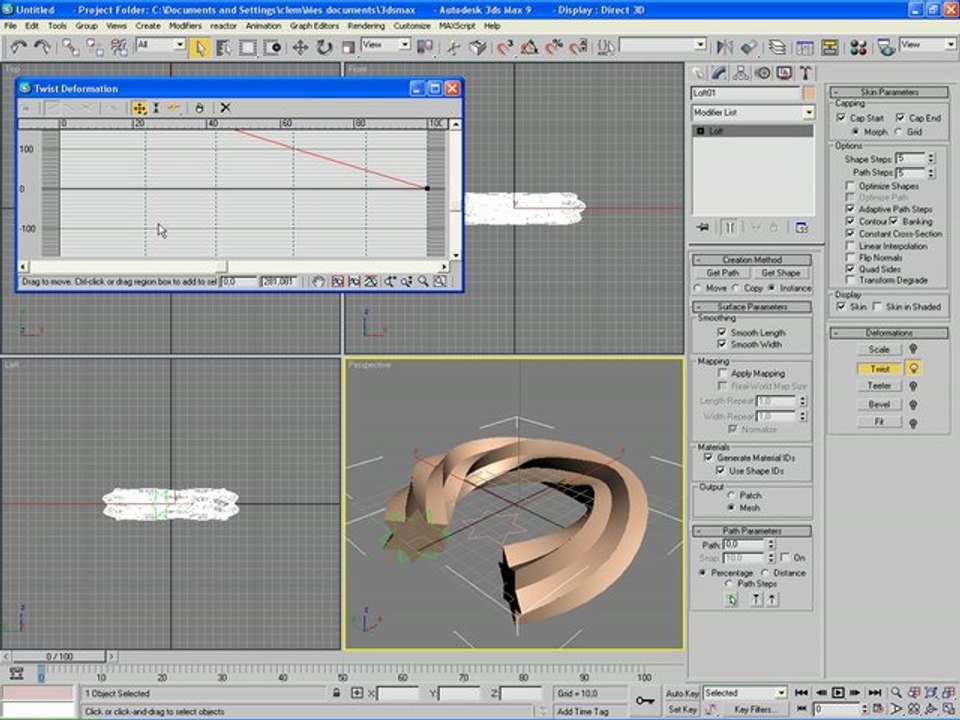
Task: Select Move Control Point tool in Twist Deformation
Action: point(139,108)
